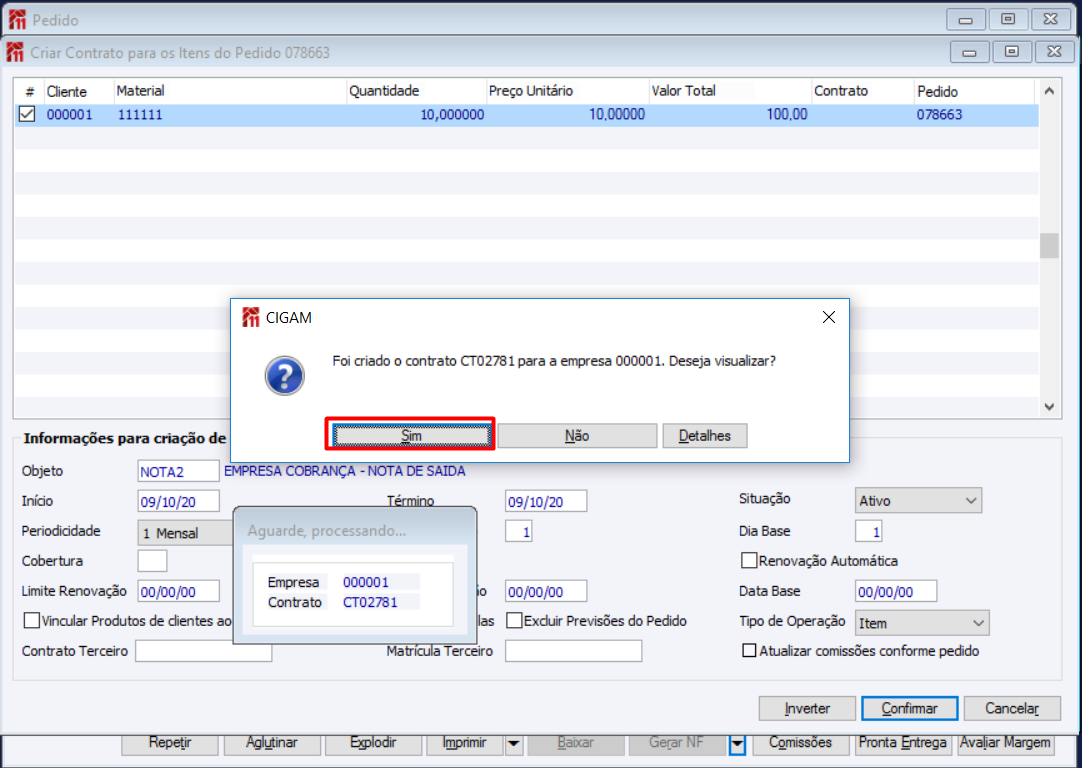Click the Pedido window logo icon
The height and width of the screenshot is (768, 1082).
click(x=17, y=19)
